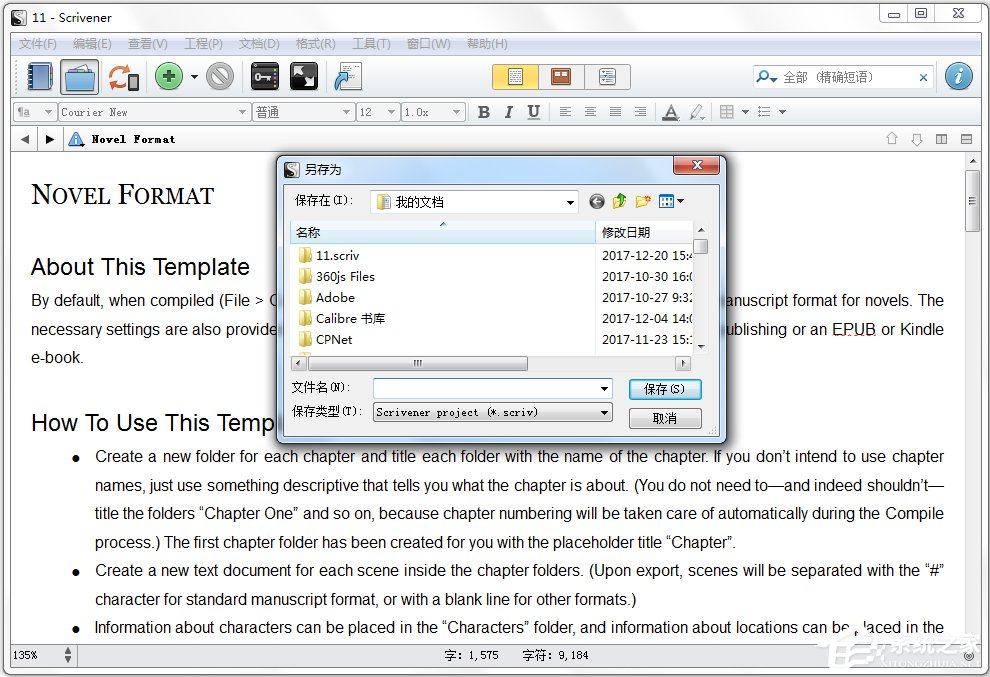Switch to corkboard view mode
The height and width of the screenshot is (677, 990).
click(x=561, y=77)
